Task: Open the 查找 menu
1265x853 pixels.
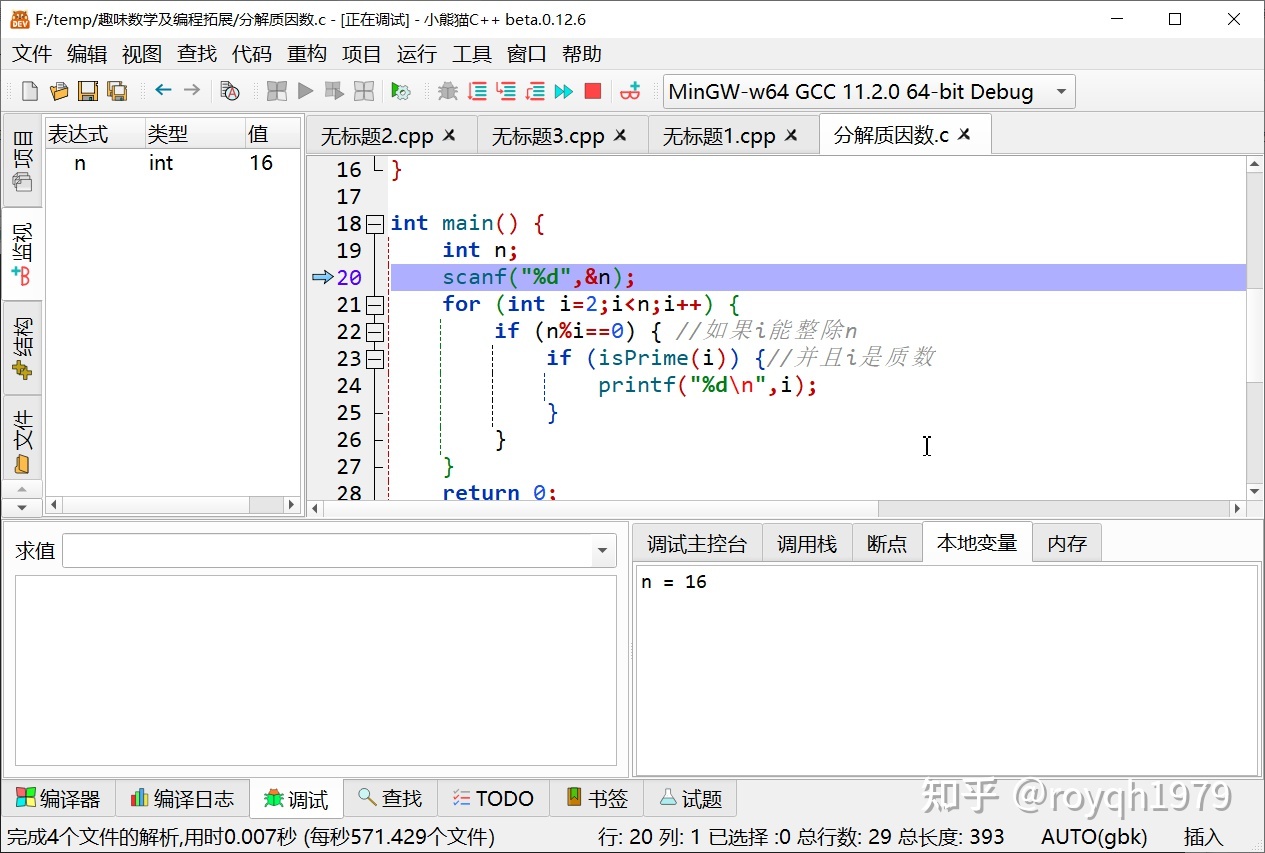Action: [x=197, y=54]
